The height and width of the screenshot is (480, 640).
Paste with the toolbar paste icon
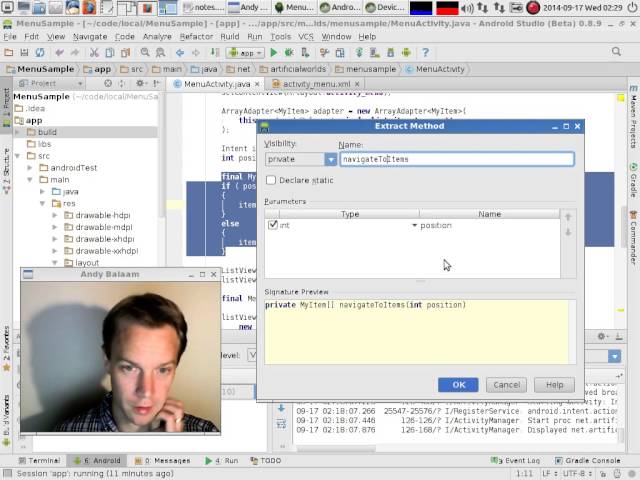pyautogui.click(x=125, y=53)
